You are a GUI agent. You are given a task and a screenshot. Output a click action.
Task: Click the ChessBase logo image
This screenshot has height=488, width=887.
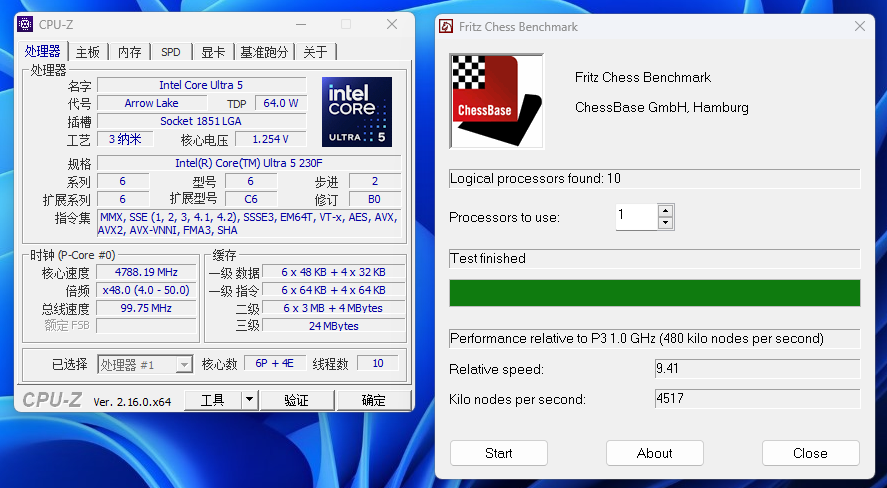496,101
